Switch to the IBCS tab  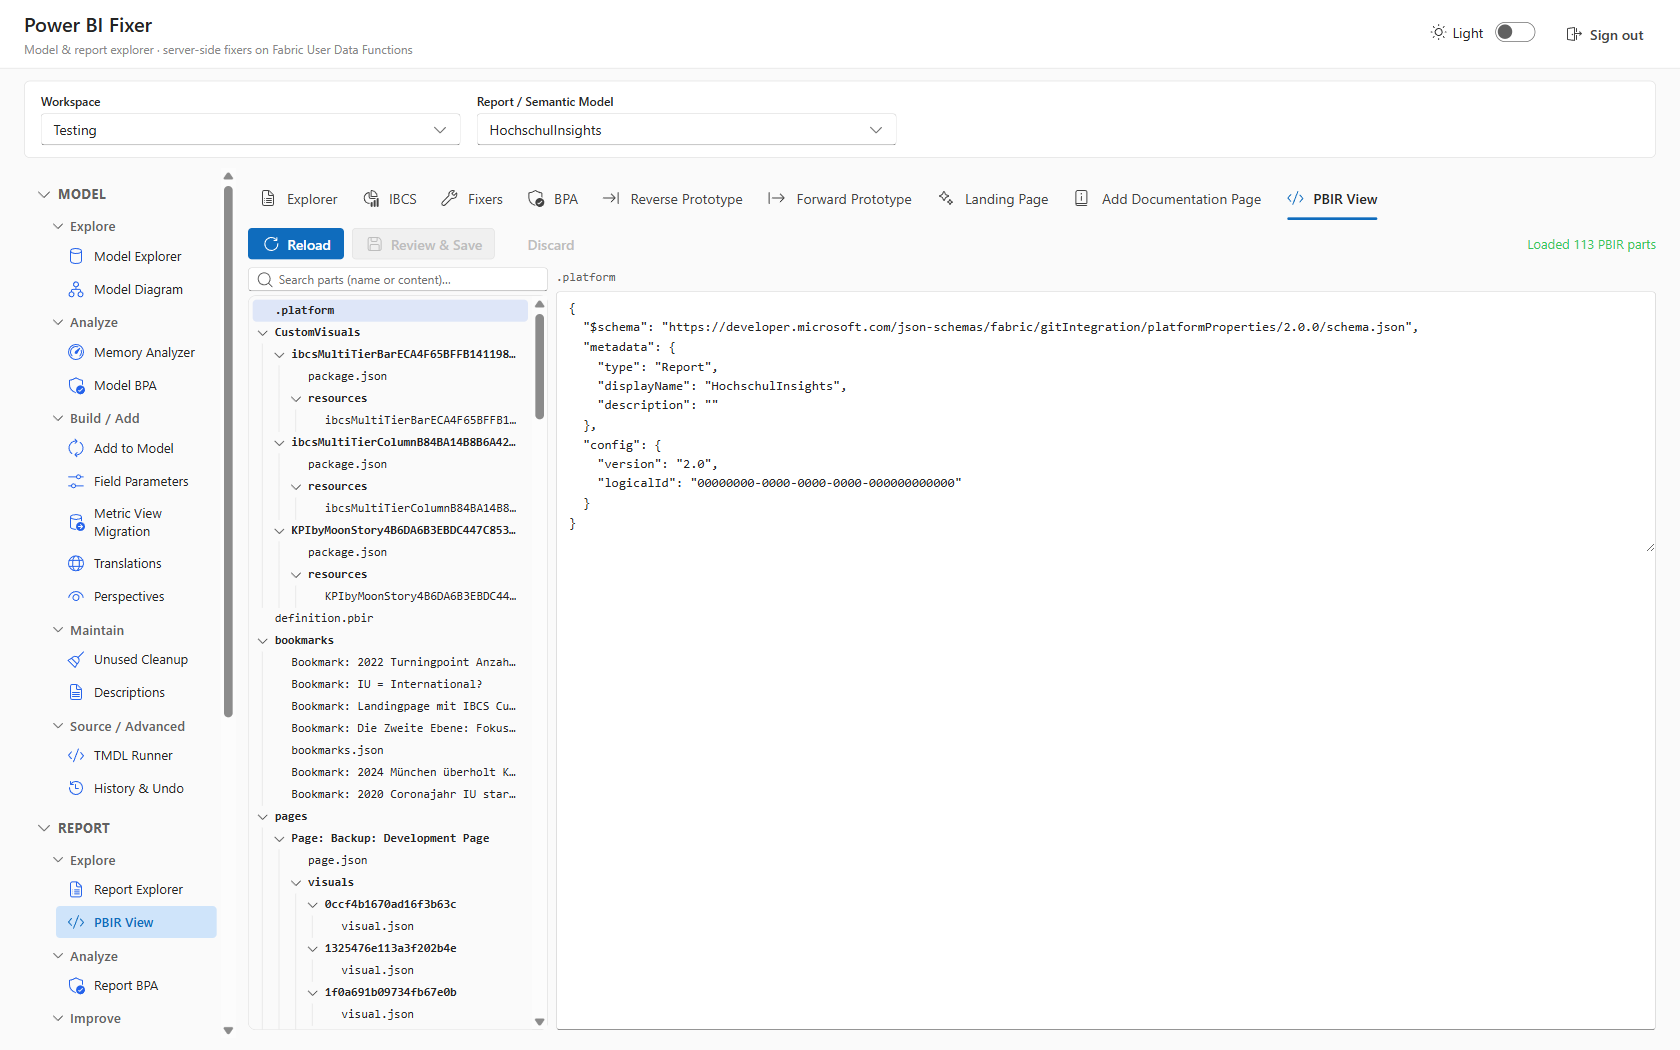pyautogui.click(x=390, y=199)
